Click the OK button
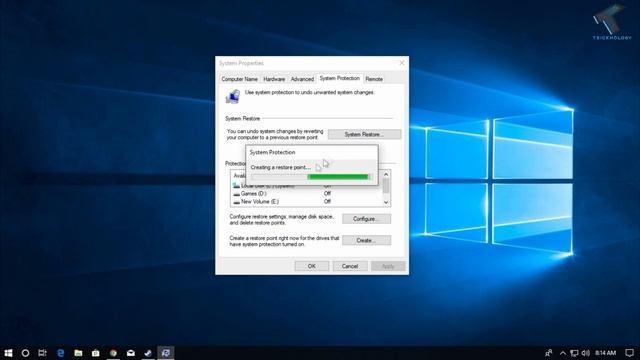640x360 pixels. (311, 266)
